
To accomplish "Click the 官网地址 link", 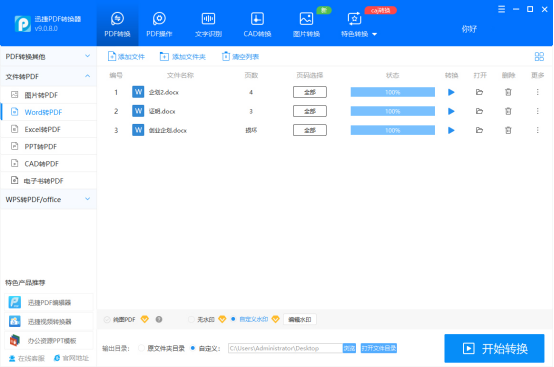I will click(x=71, y=359).
